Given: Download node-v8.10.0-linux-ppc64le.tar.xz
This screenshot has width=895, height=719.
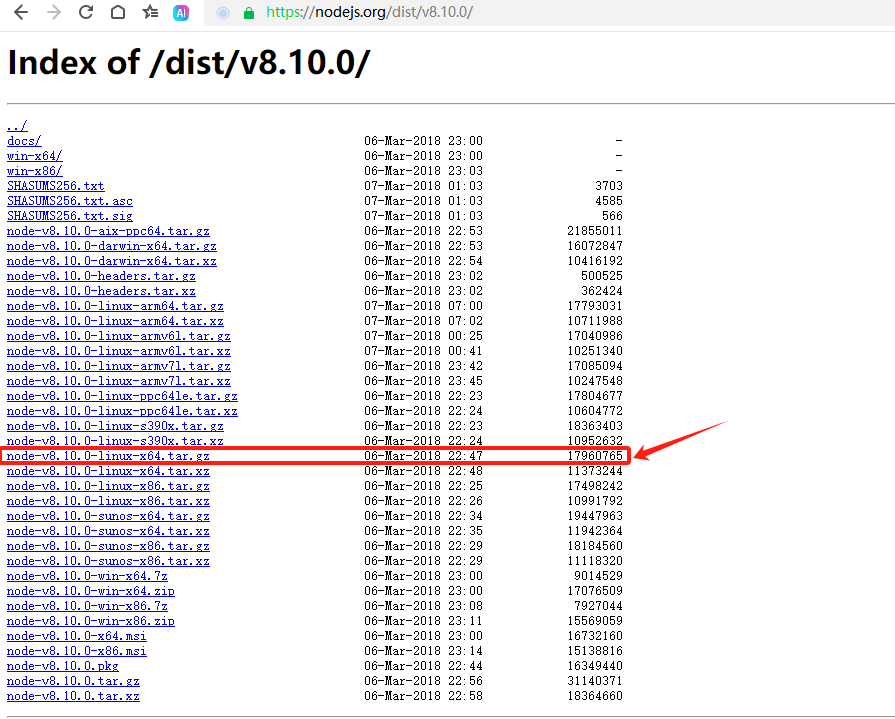Looking at the screenshot, I should pyautogui.click(x=122, y=411).
